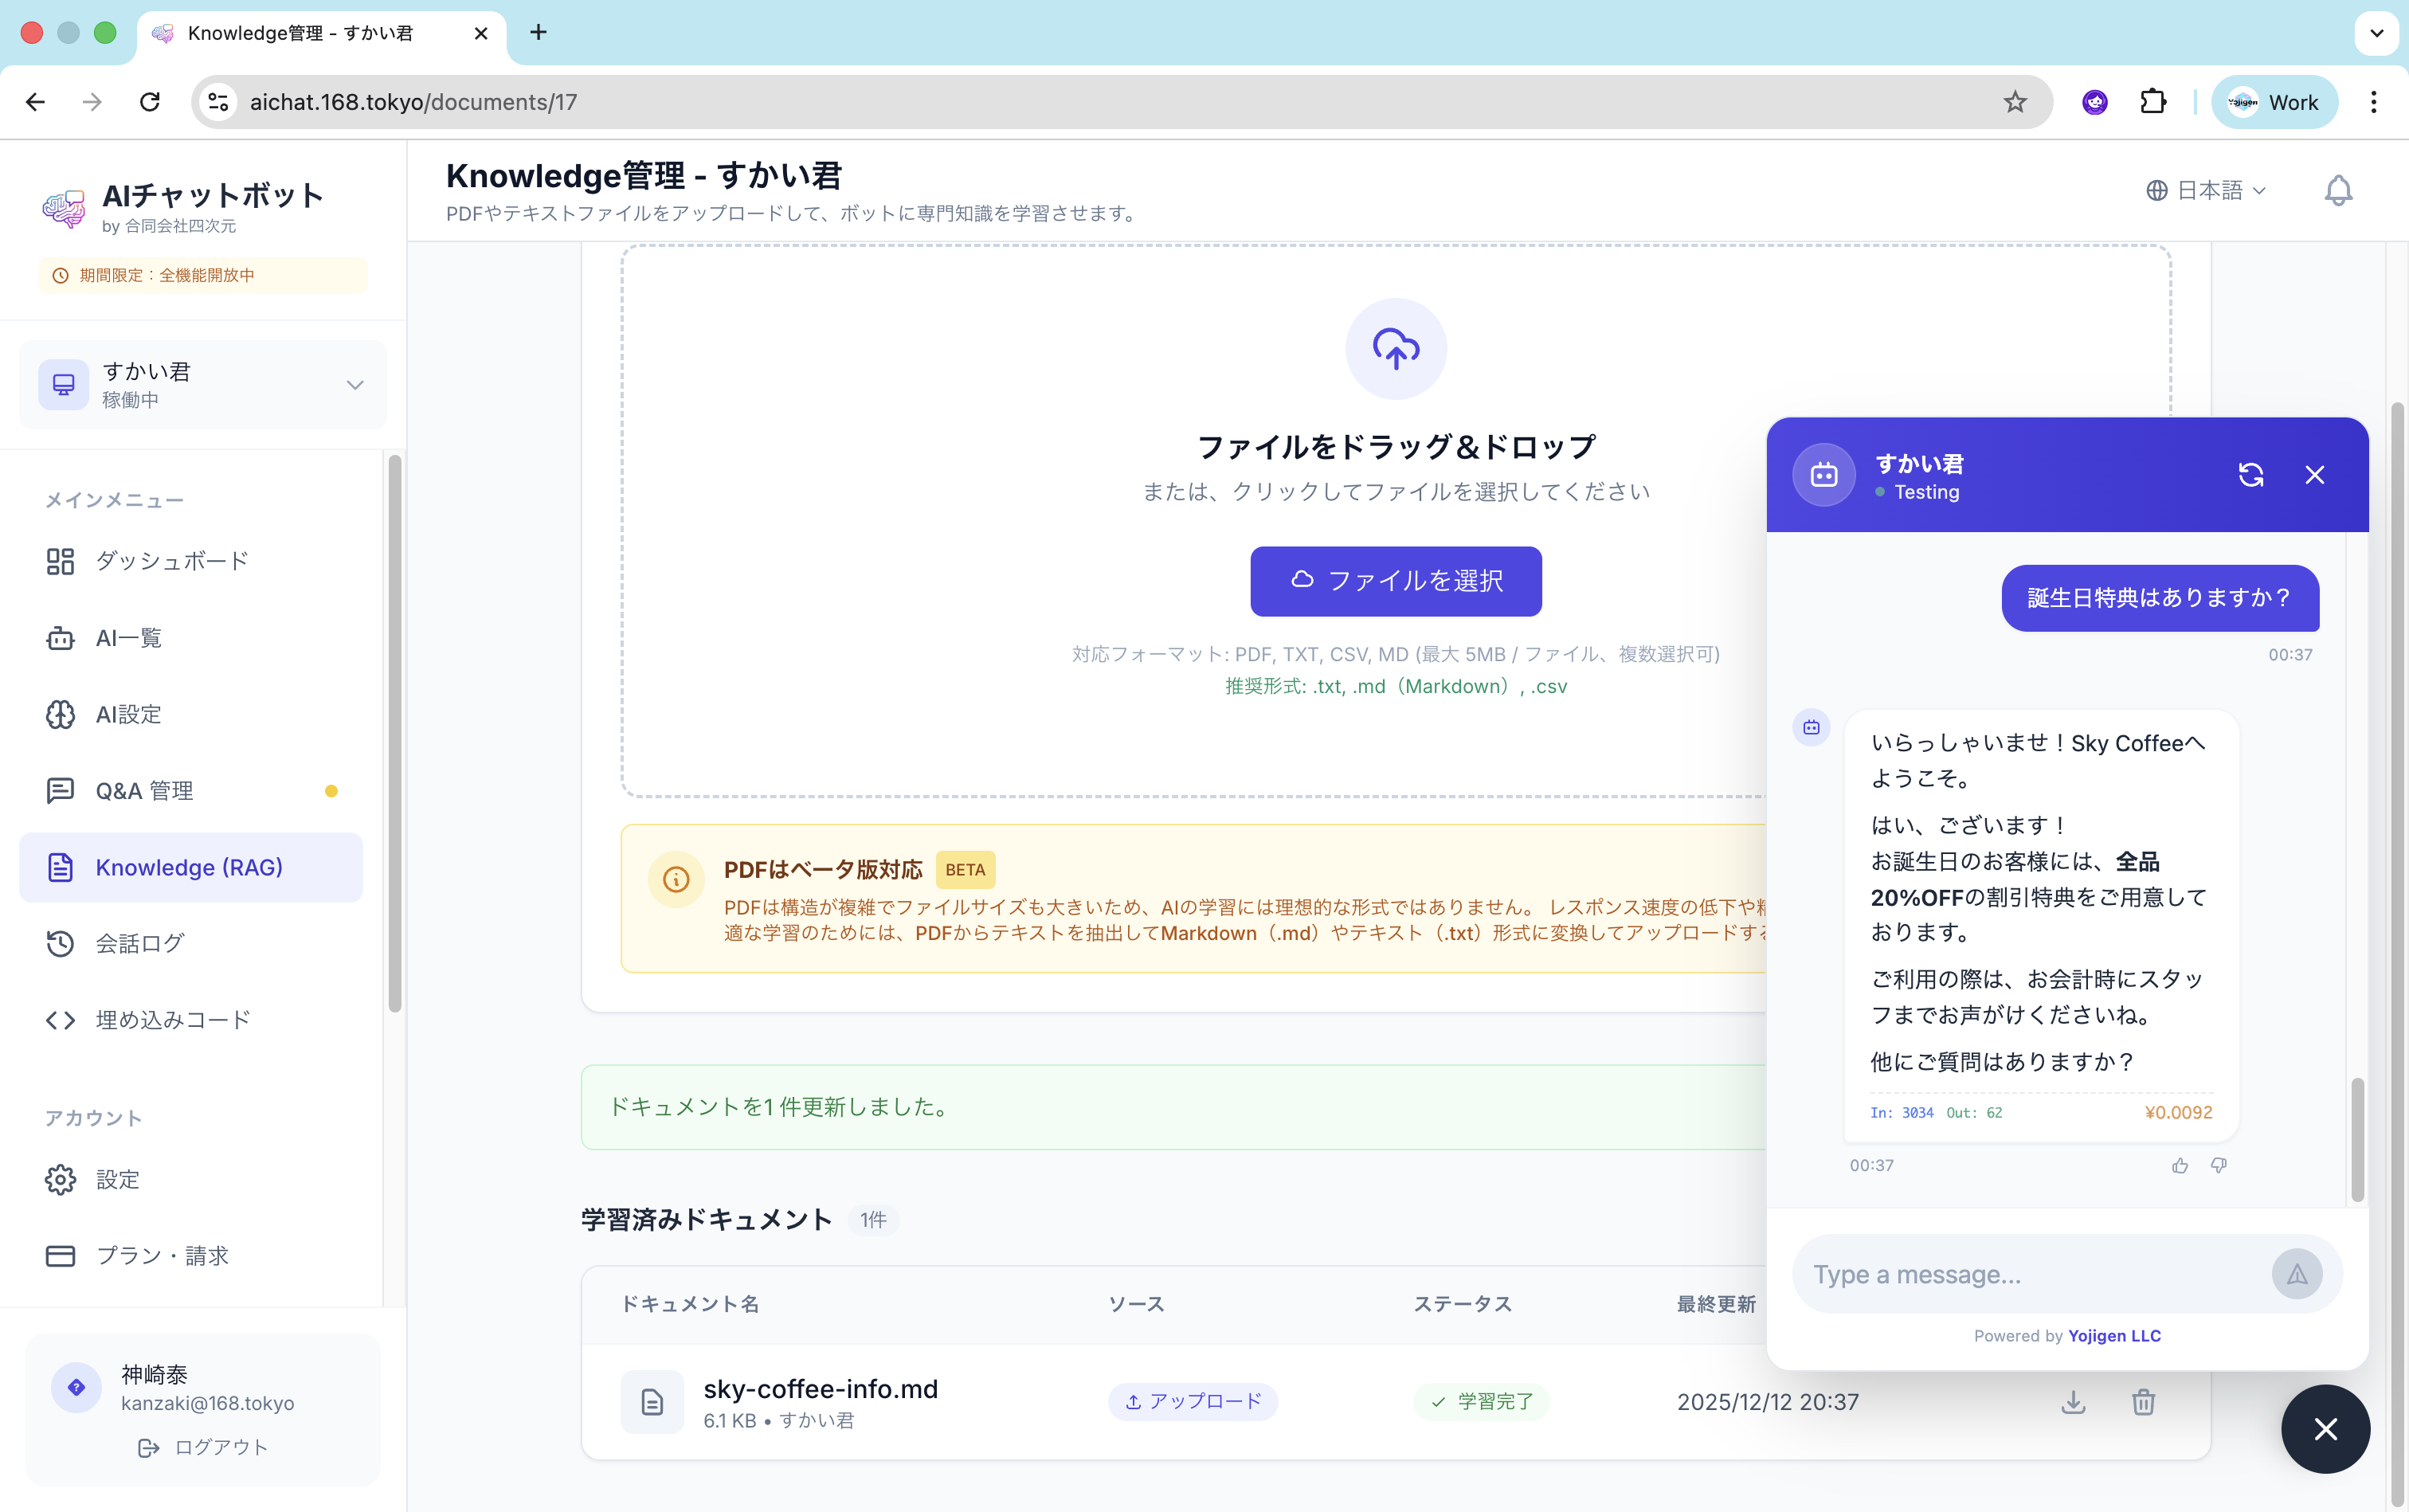The image size is (2409, 1512).
Task: Open Chrome tab search chevron
Action: coord(2376,33)
